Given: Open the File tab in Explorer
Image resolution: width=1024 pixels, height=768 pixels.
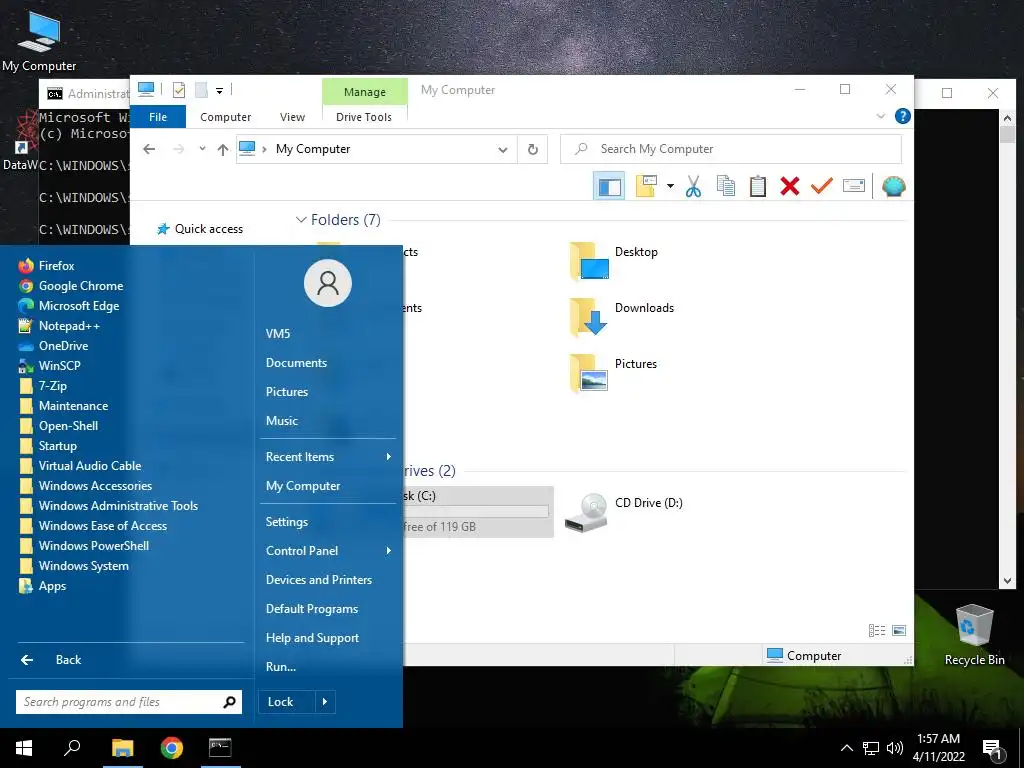Looking at the screenshot, I should (158, 117).
